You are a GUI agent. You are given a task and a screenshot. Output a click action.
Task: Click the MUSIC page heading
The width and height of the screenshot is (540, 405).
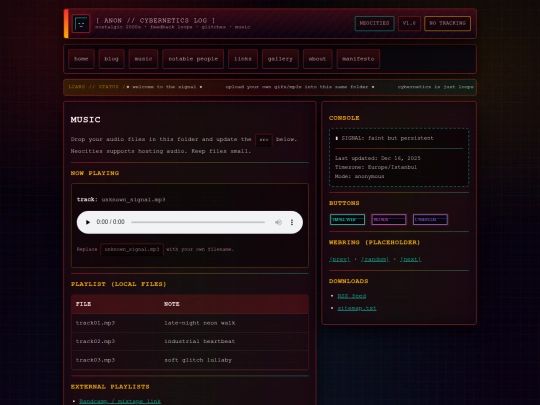tap(85, 120)
